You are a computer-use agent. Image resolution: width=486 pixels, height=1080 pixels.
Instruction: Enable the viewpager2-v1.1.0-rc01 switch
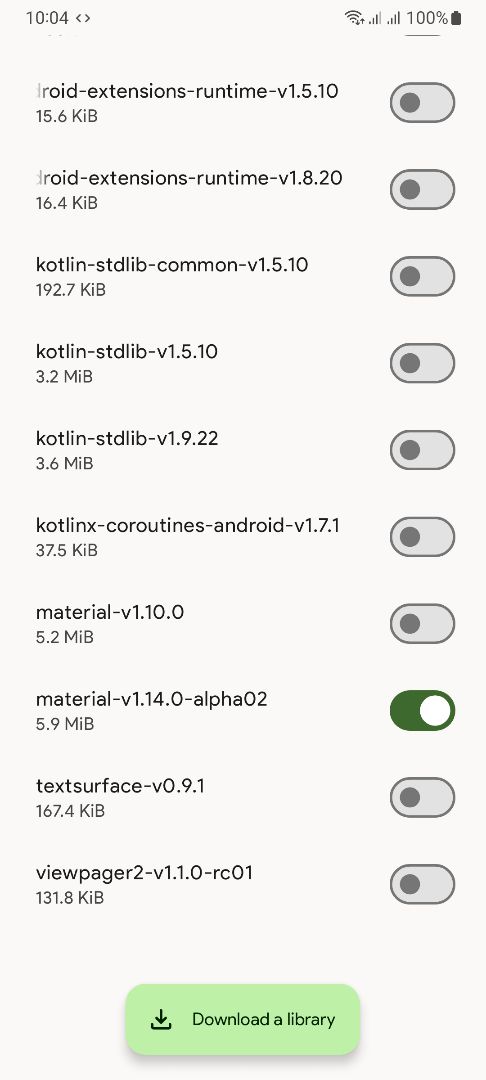pyautogui.click(x=422, y=884)
